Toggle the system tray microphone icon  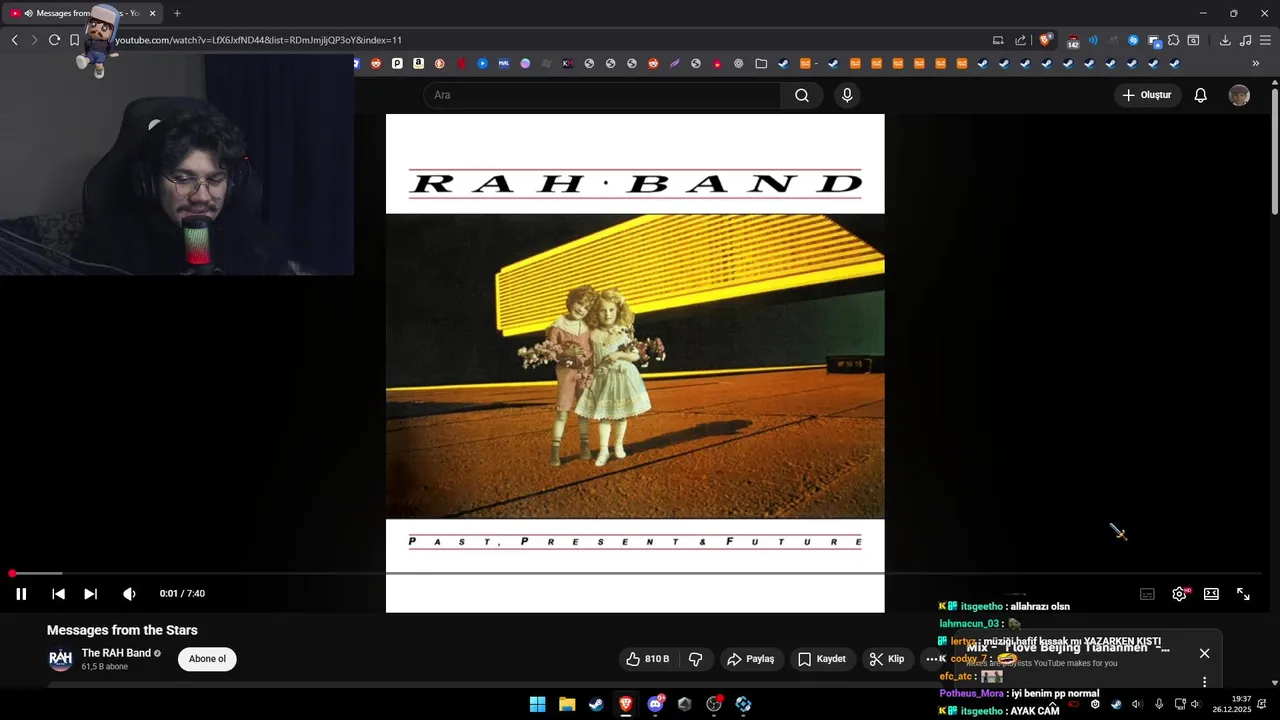coord(1158,704)
